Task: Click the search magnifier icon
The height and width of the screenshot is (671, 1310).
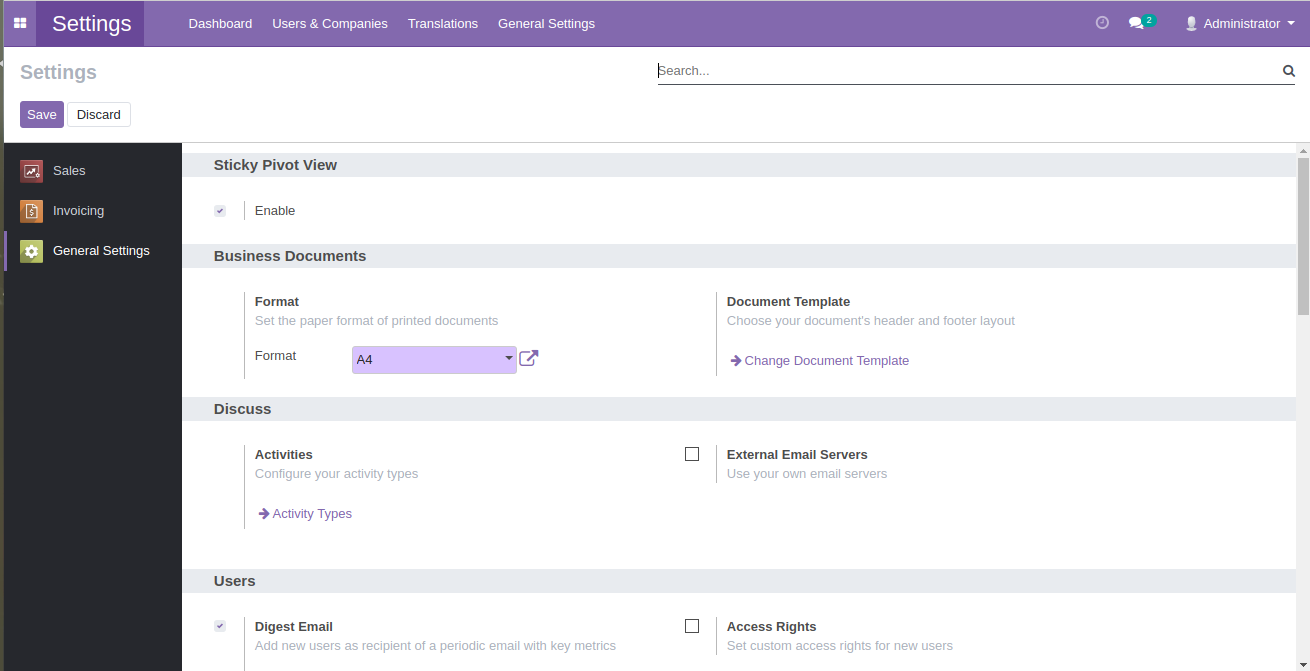Action: coord(1288,71)
